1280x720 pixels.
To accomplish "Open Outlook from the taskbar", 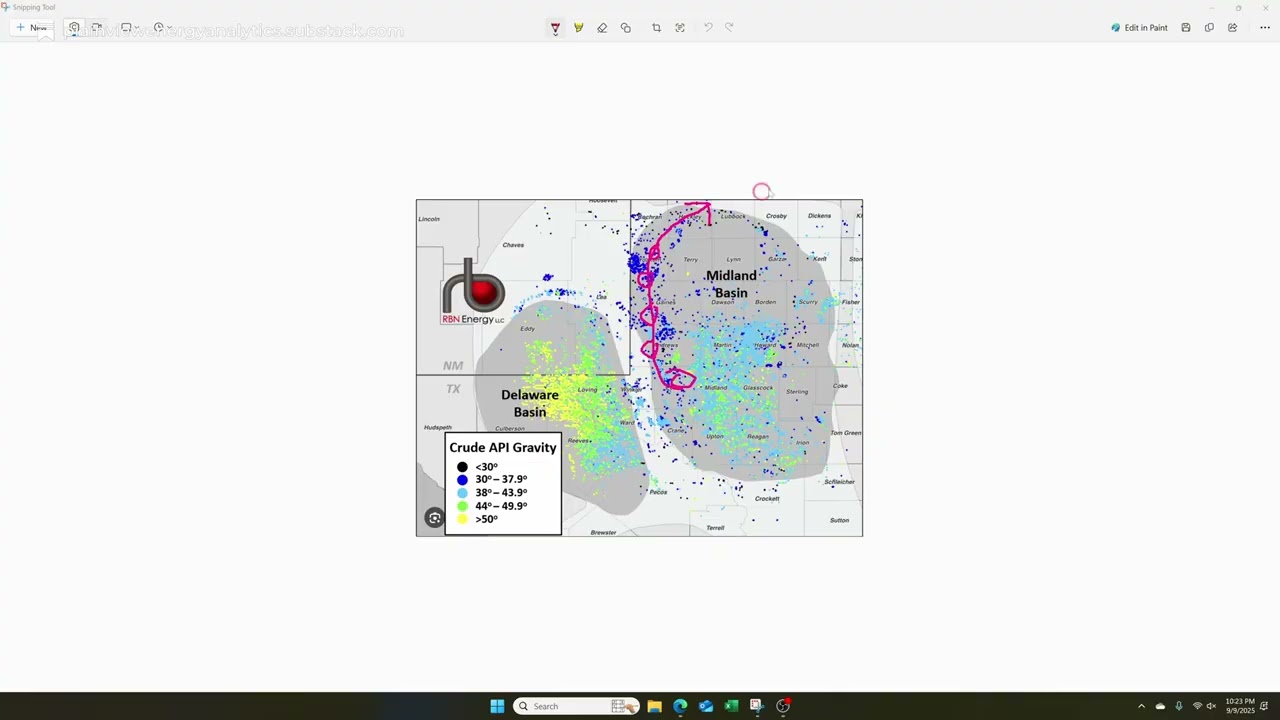I will [706, 706].
